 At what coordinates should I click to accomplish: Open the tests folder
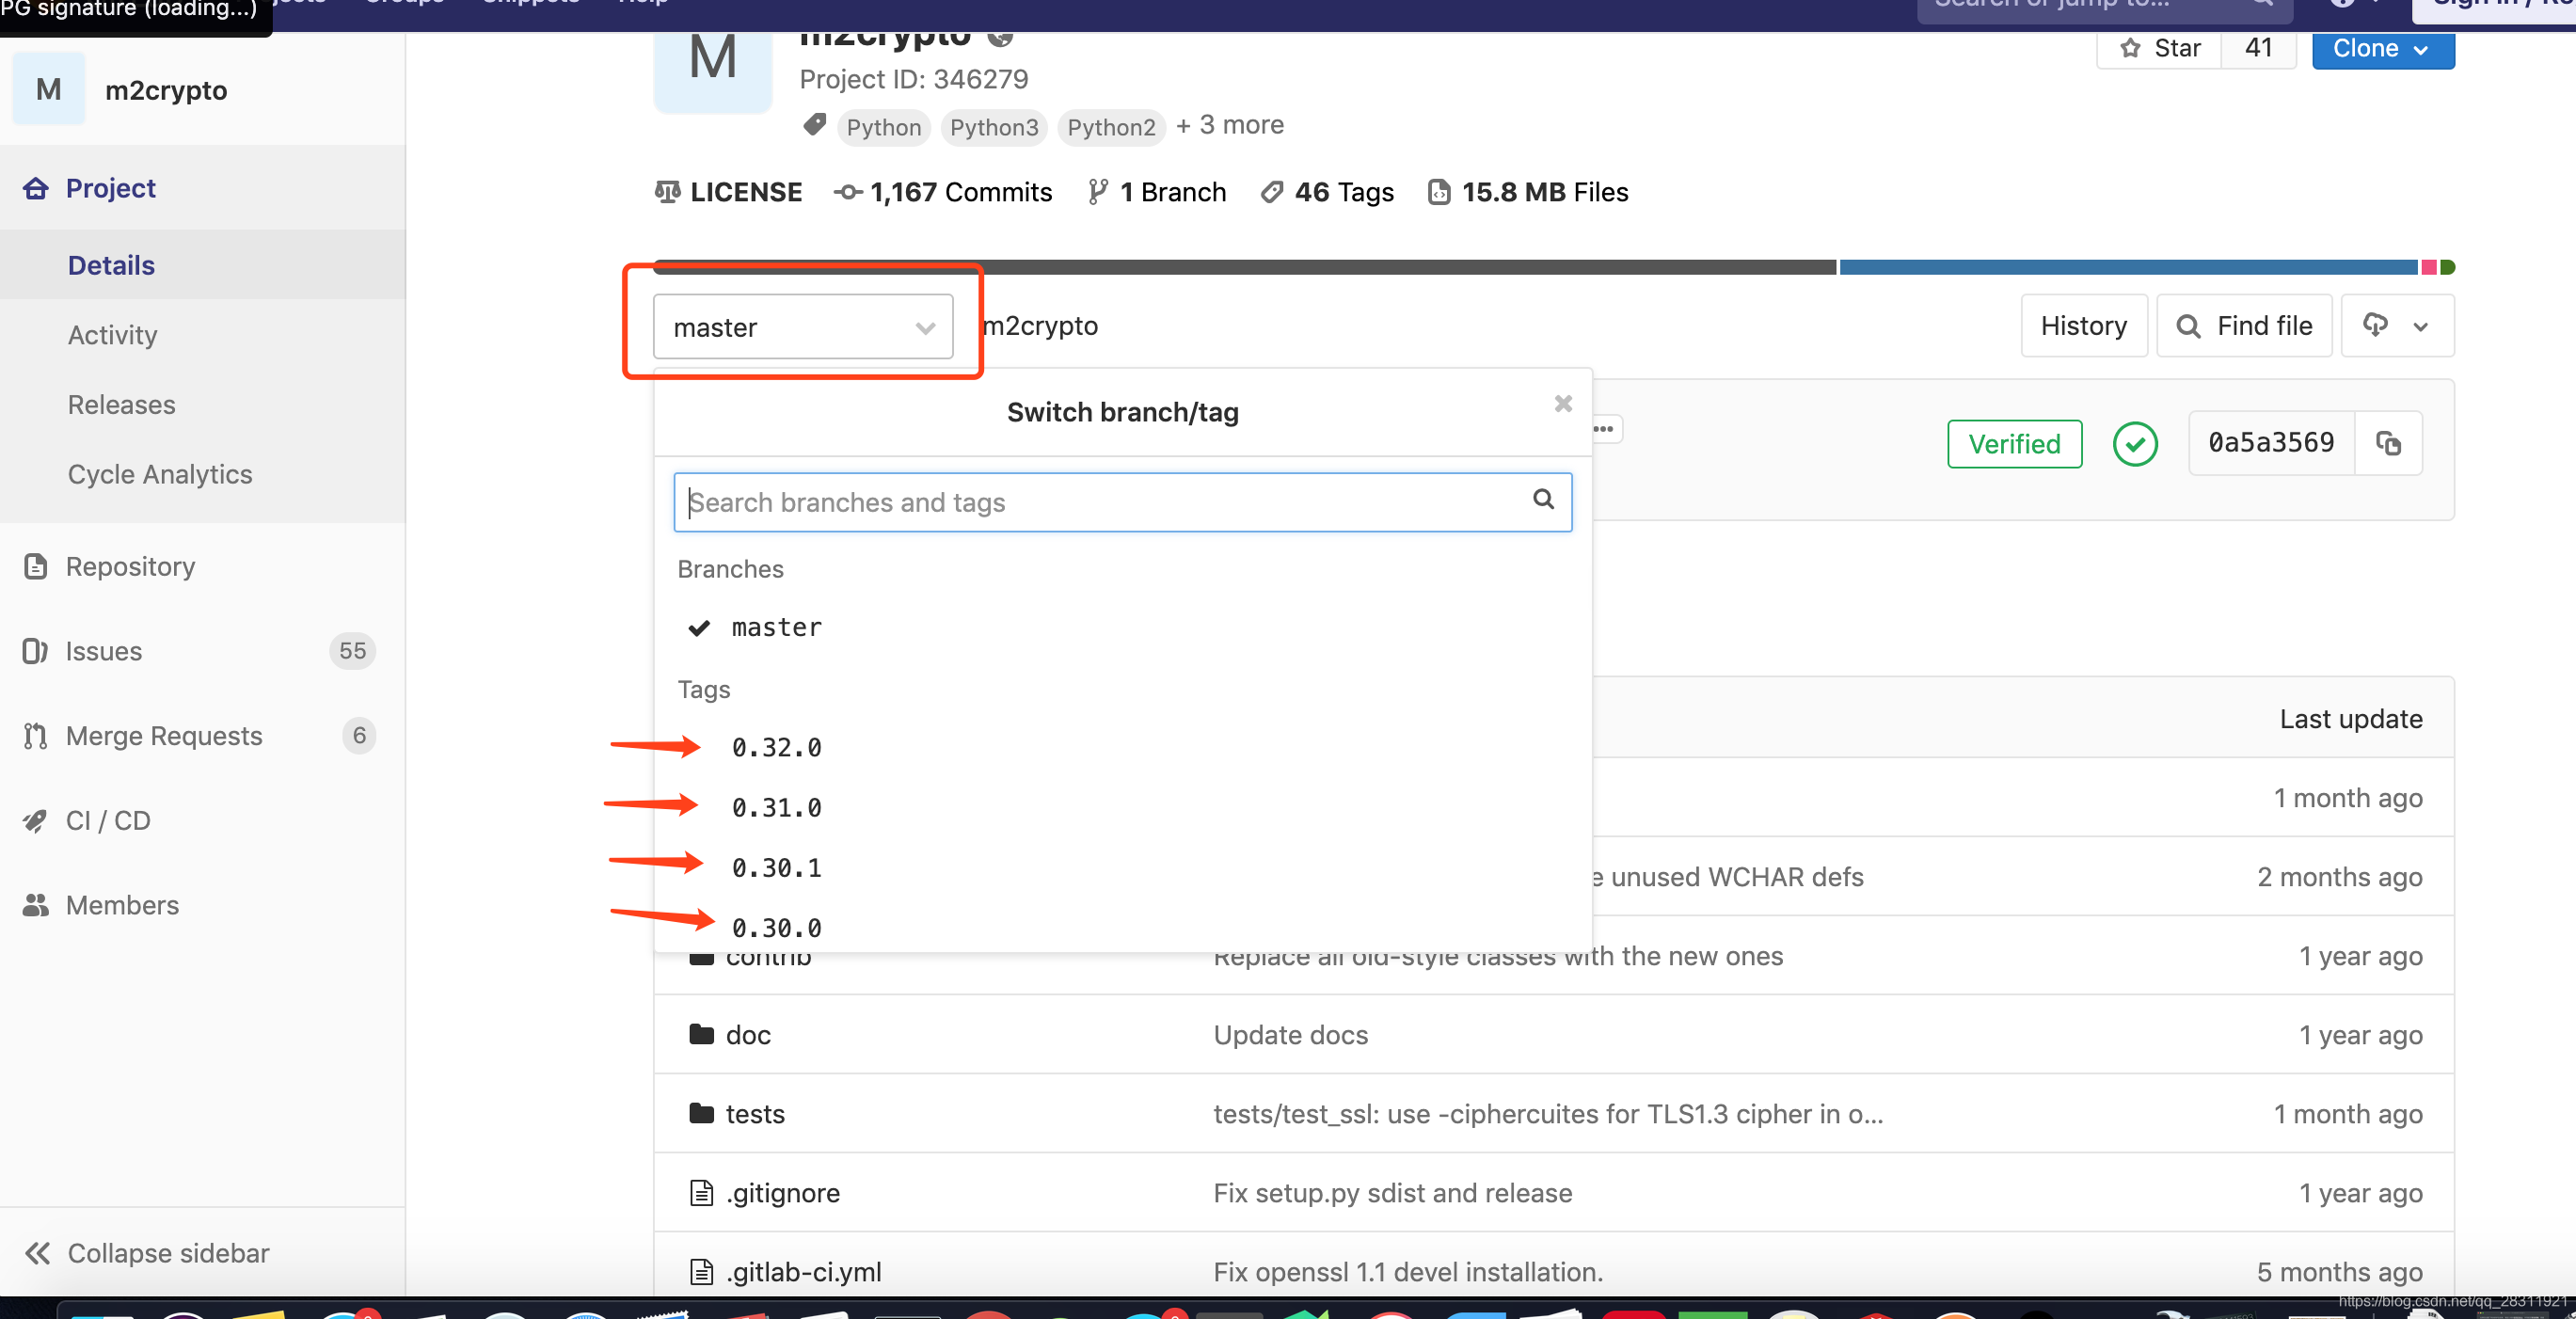click(x=755, y=1113)
